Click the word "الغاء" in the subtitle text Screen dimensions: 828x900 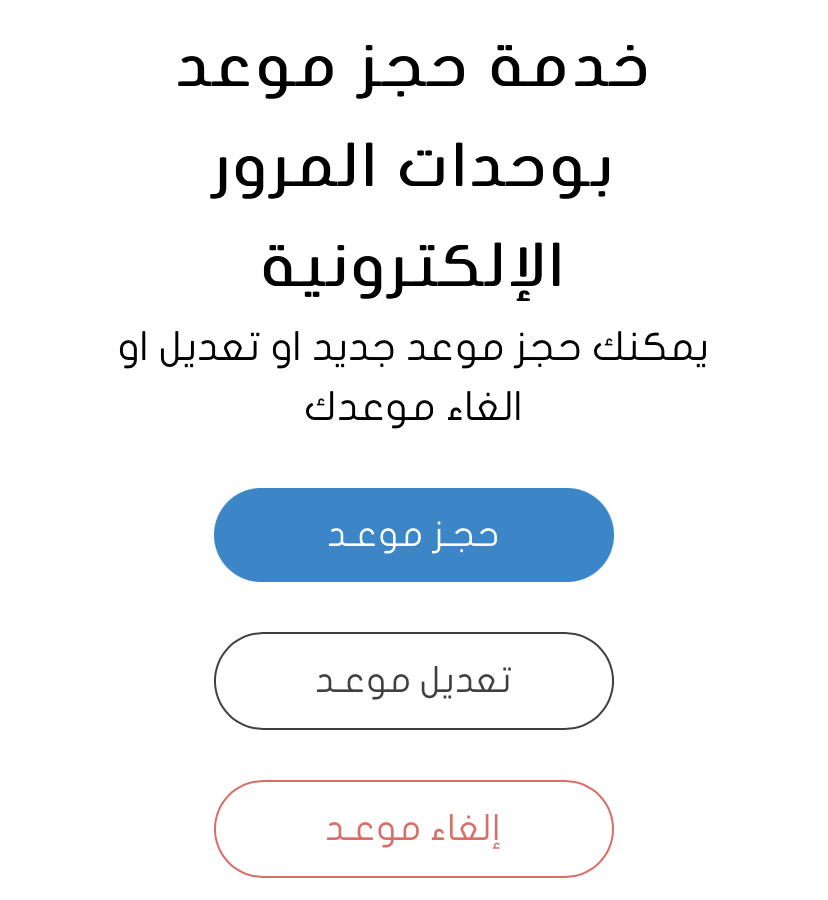[x=483, y=407]
